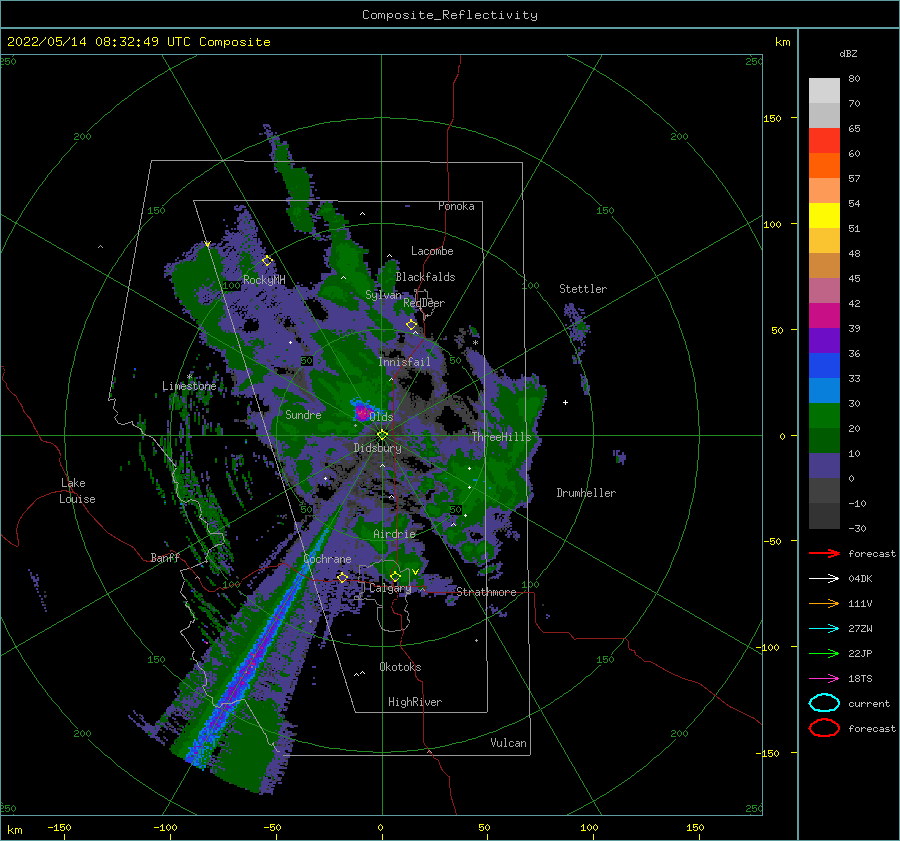900x841 pixels.
Task: Click the dBZ legend heading
Action: (848, 54)
